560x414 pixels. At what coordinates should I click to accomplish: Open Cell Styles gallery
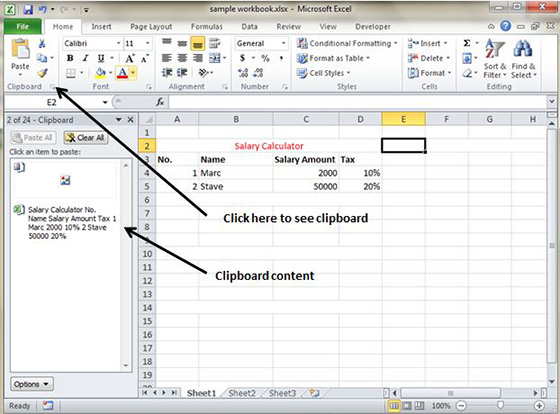click(324, 73)
